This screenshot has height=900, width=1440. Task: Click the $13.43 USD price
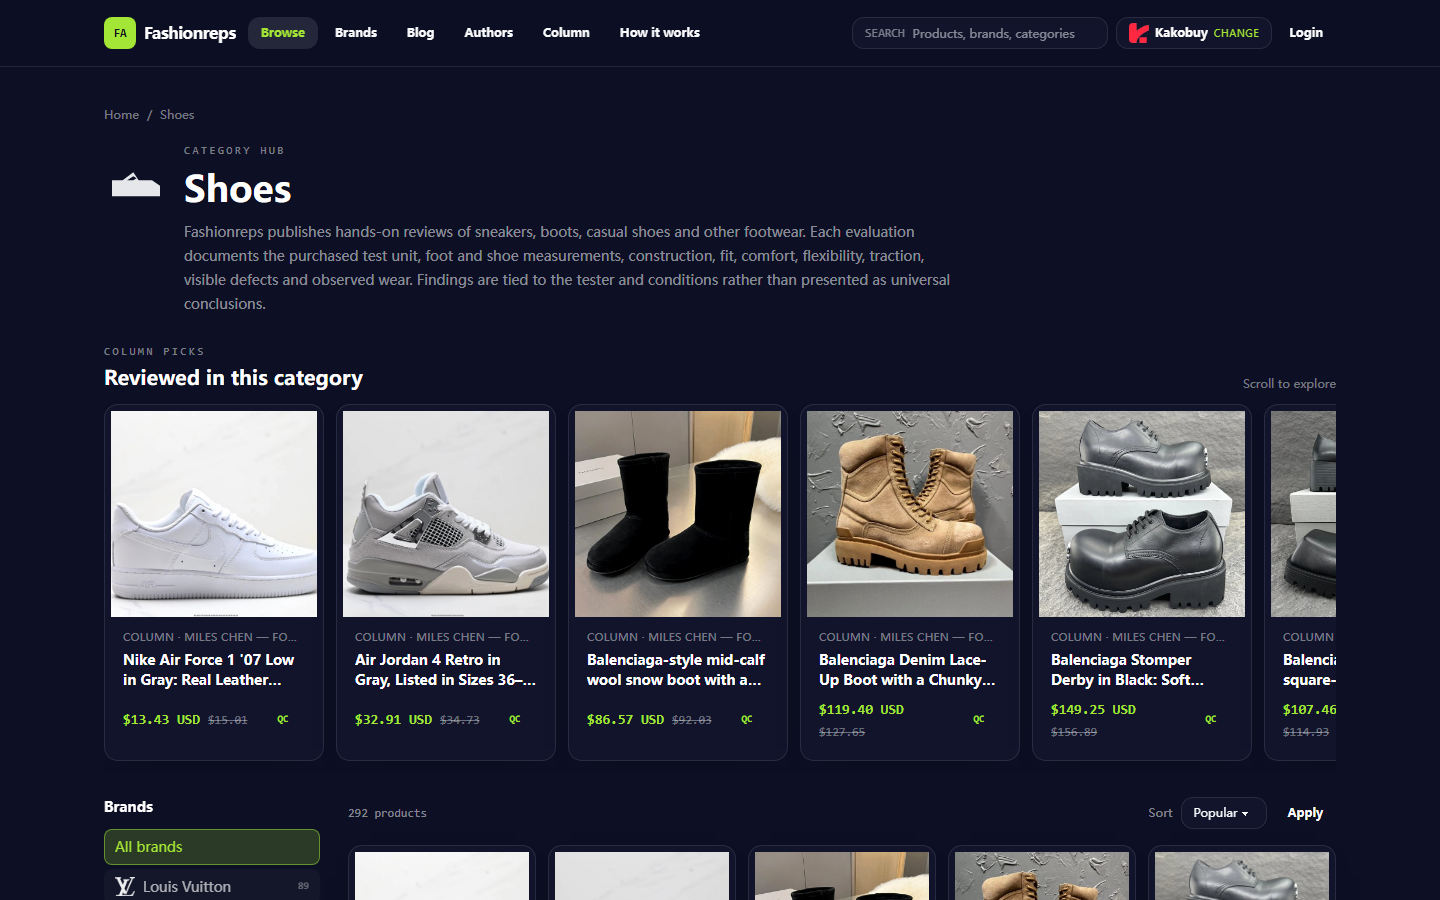(161, 720)
